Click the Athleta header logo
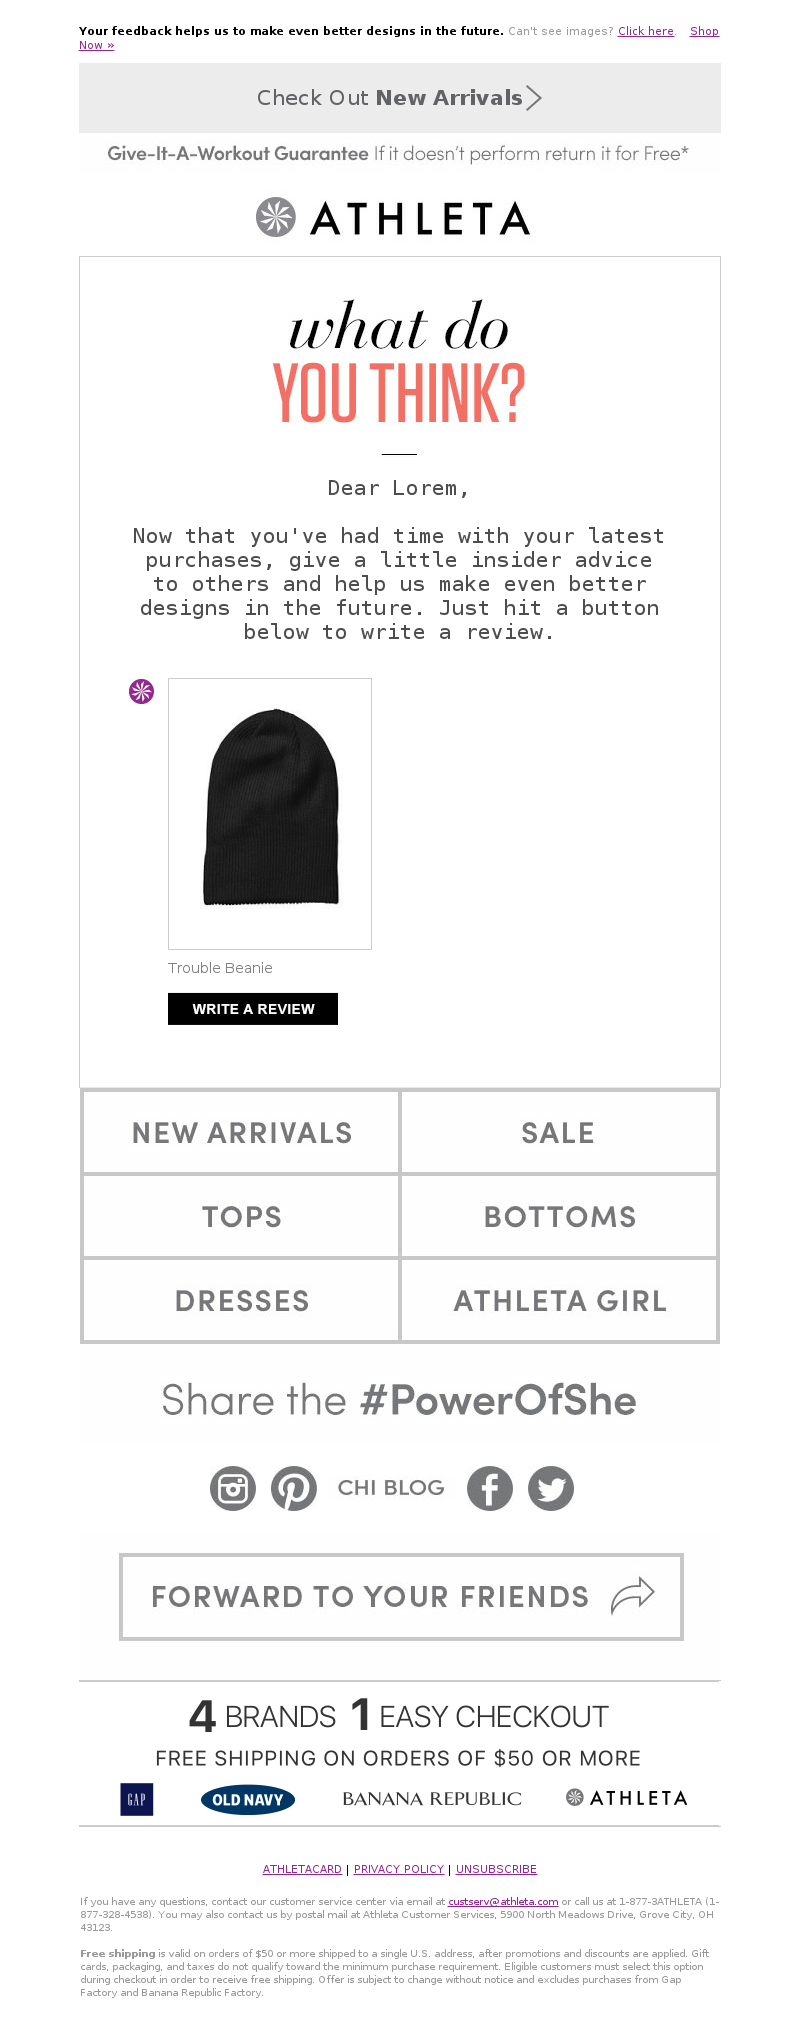Viewport: 800px width, 2033px height. 393,217
